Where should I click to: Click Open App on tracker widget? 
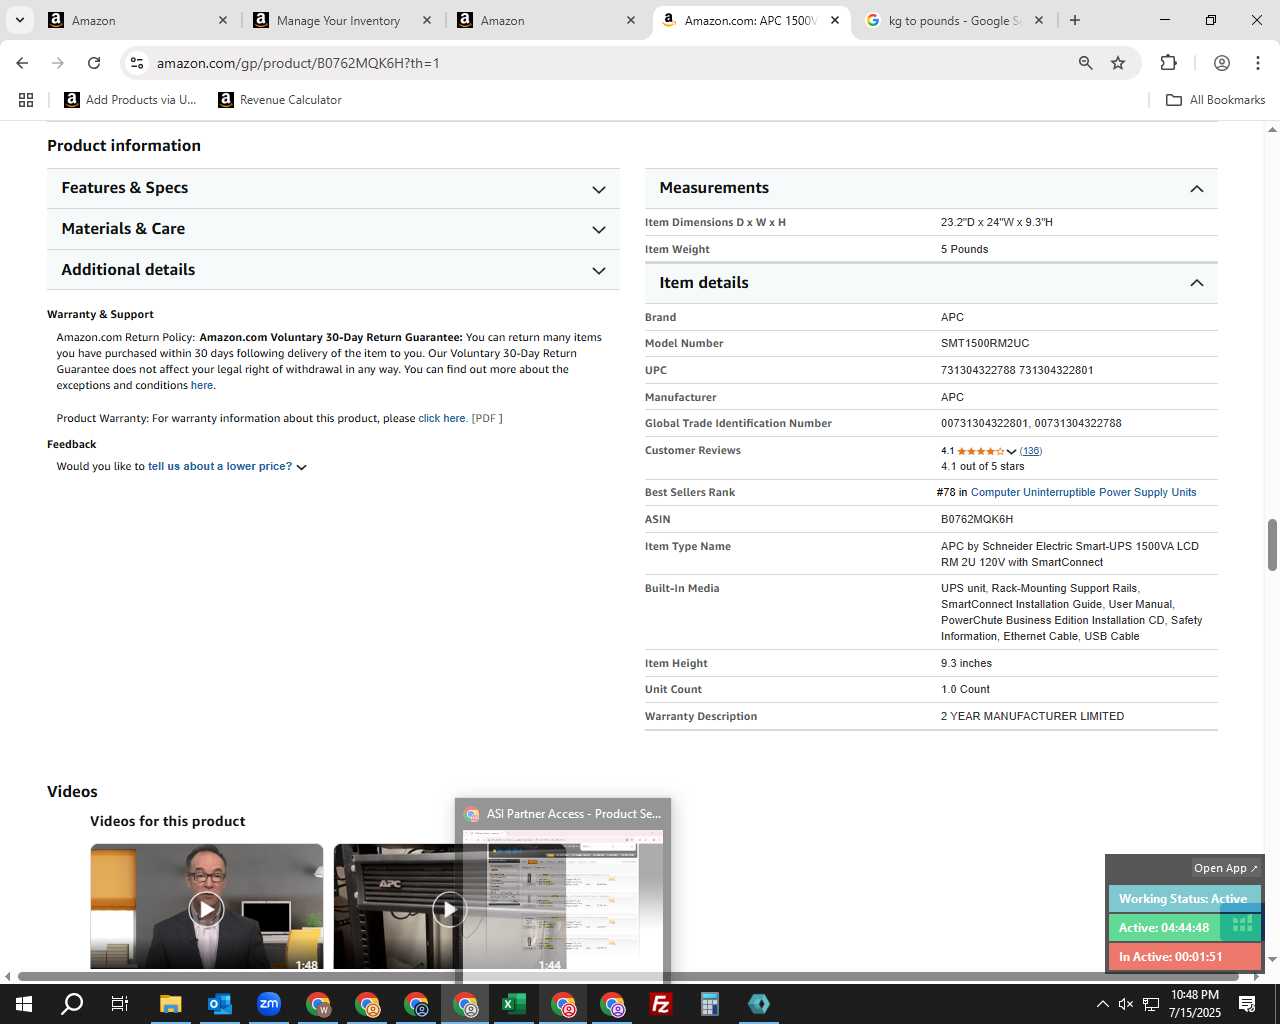(1225, 868)
